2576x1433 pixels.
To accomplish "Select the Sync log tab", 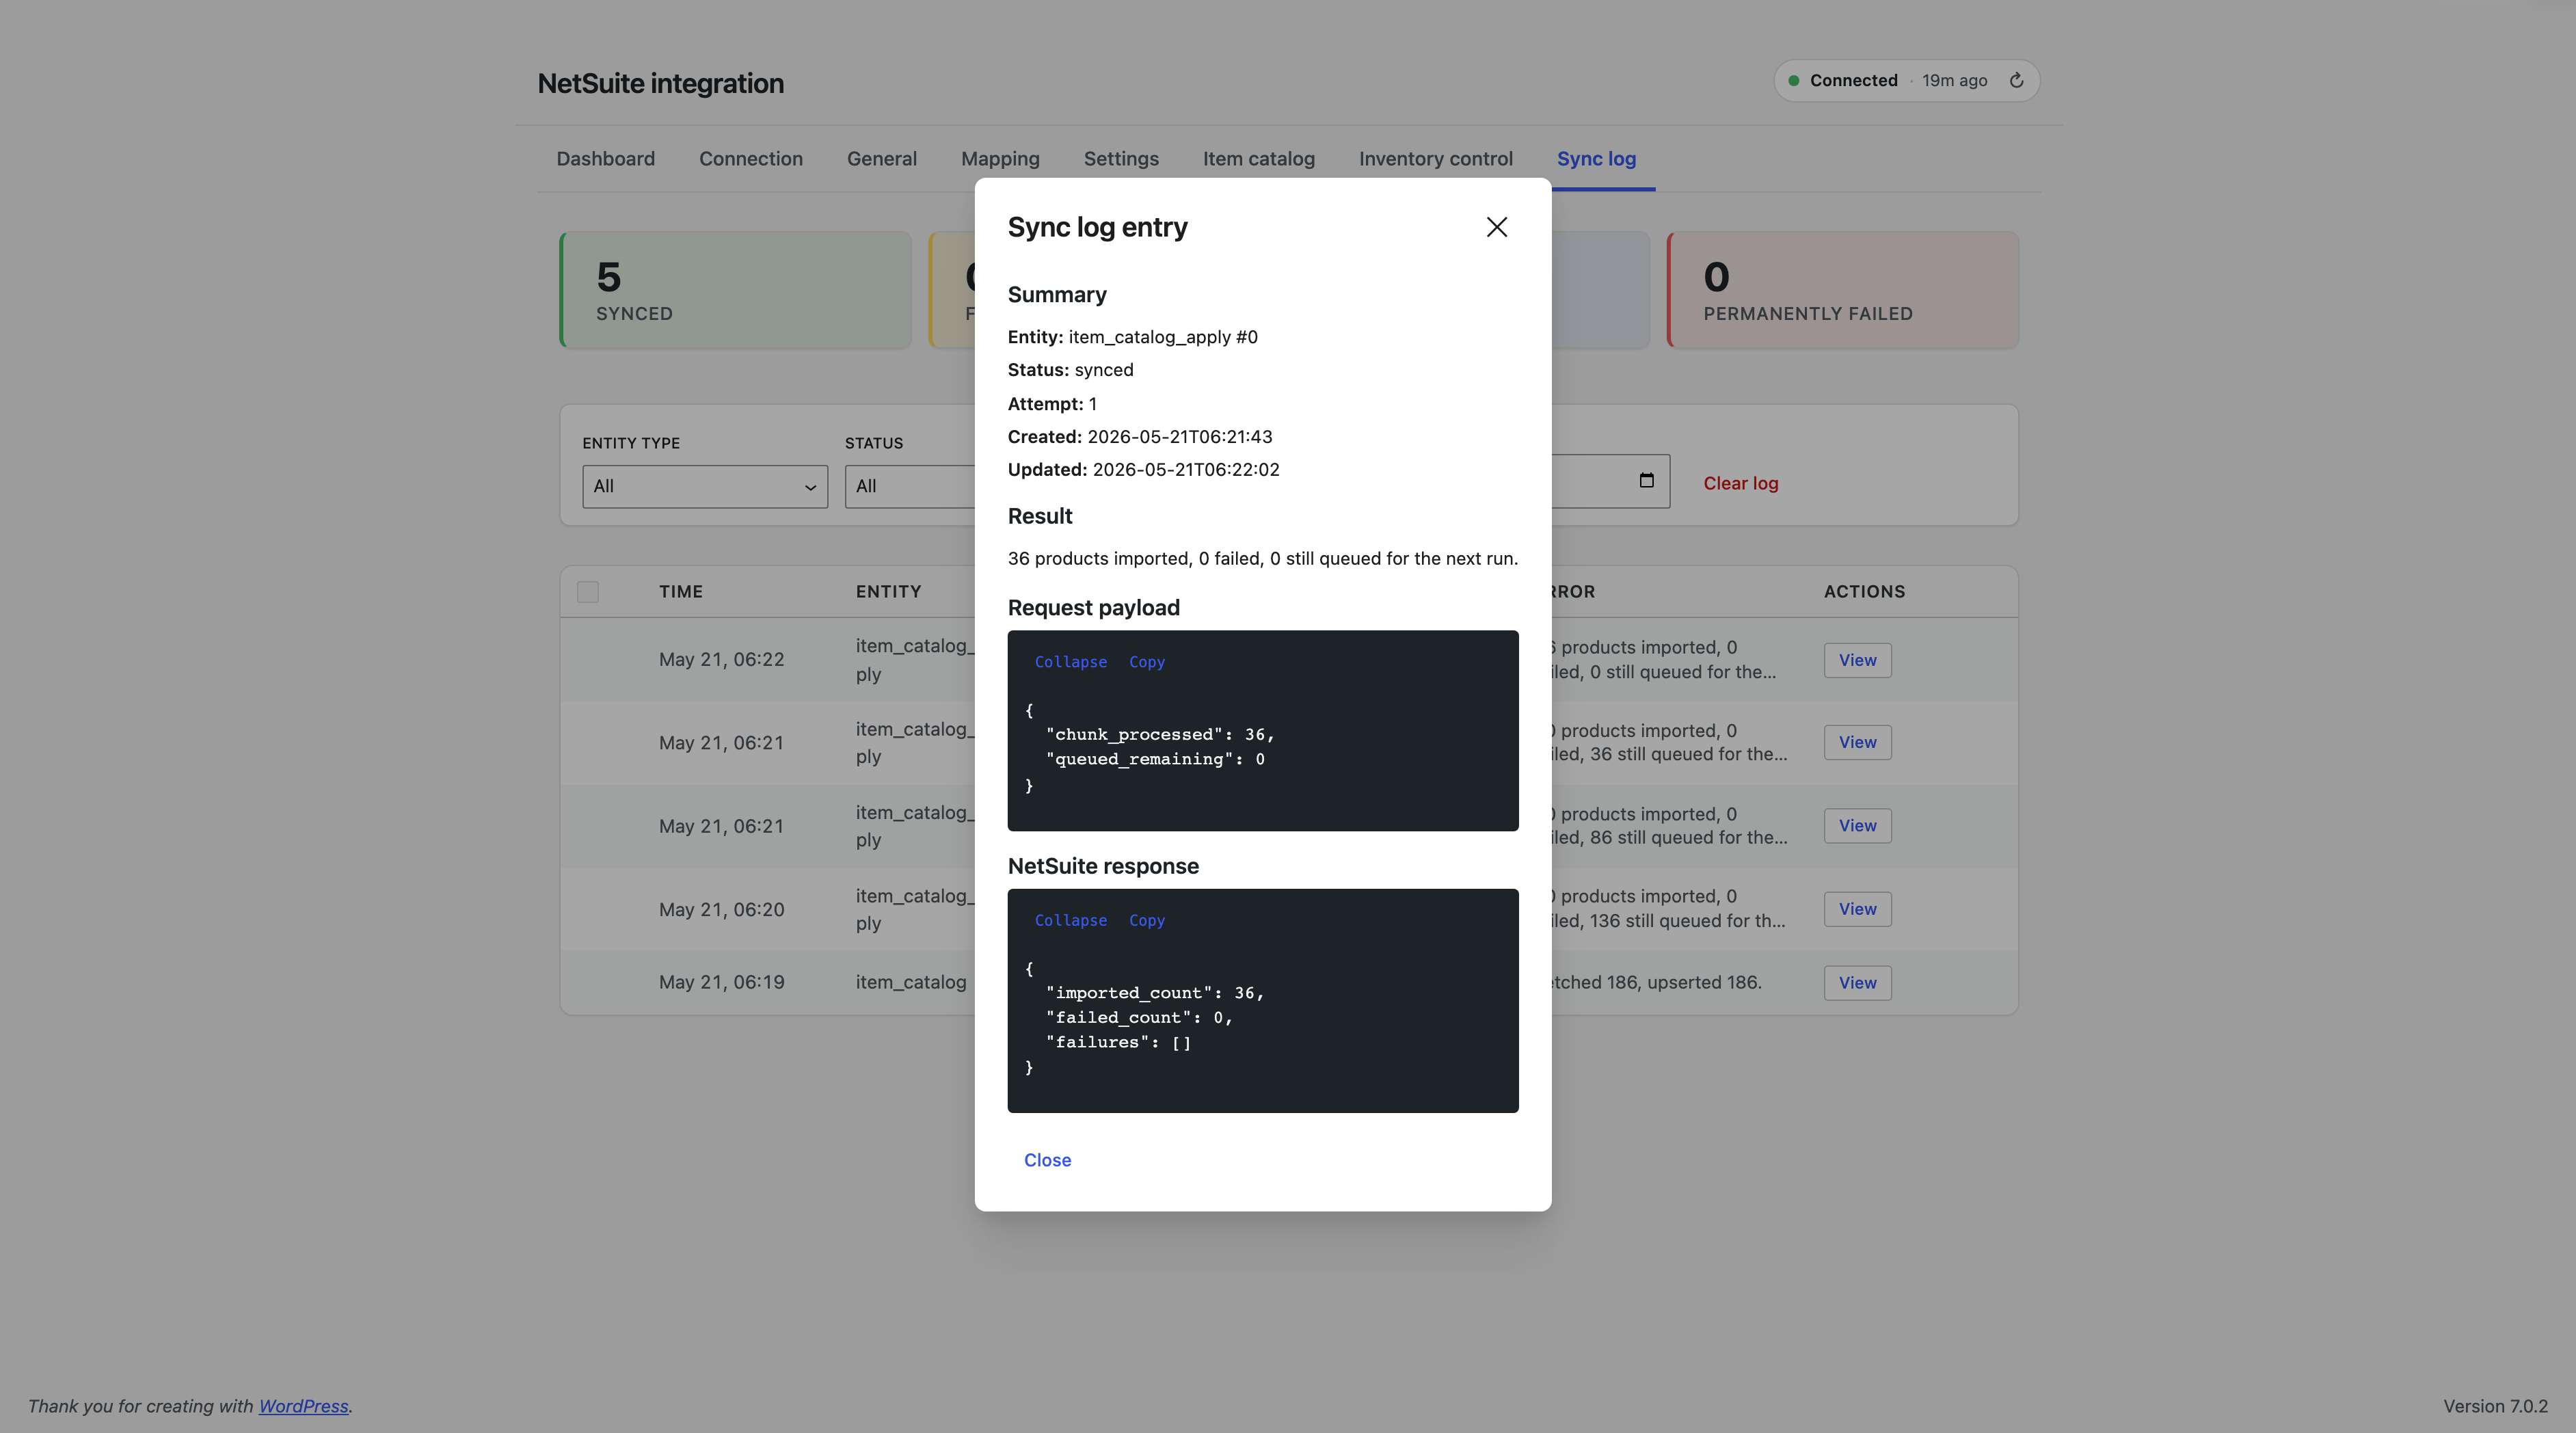I will [1596, 159].
